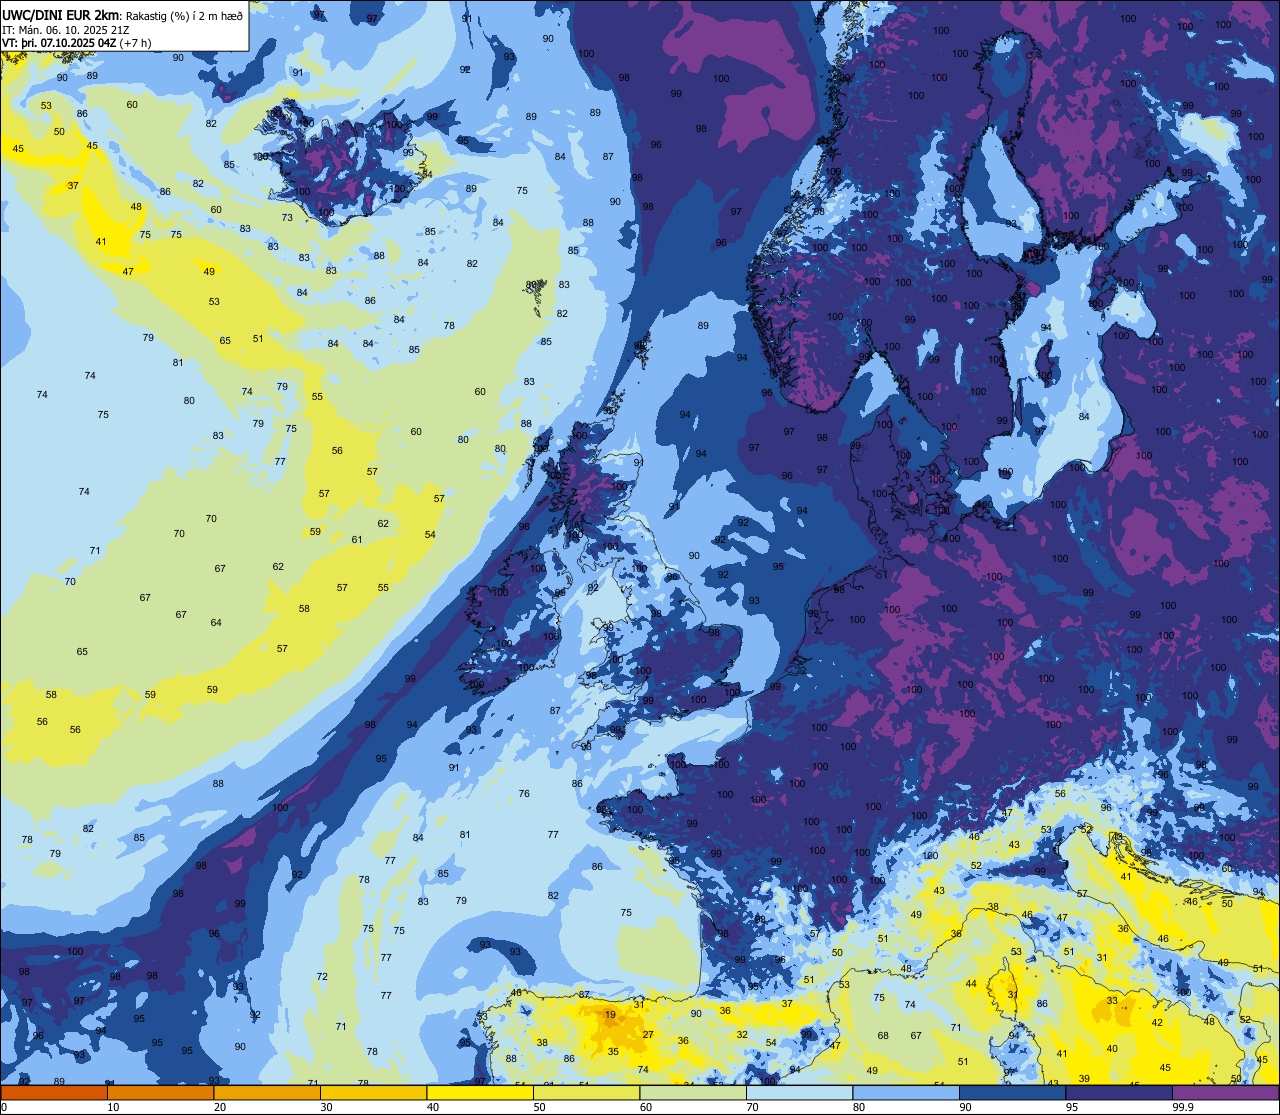Click the legend tick label '10'

pos(113,1107)
